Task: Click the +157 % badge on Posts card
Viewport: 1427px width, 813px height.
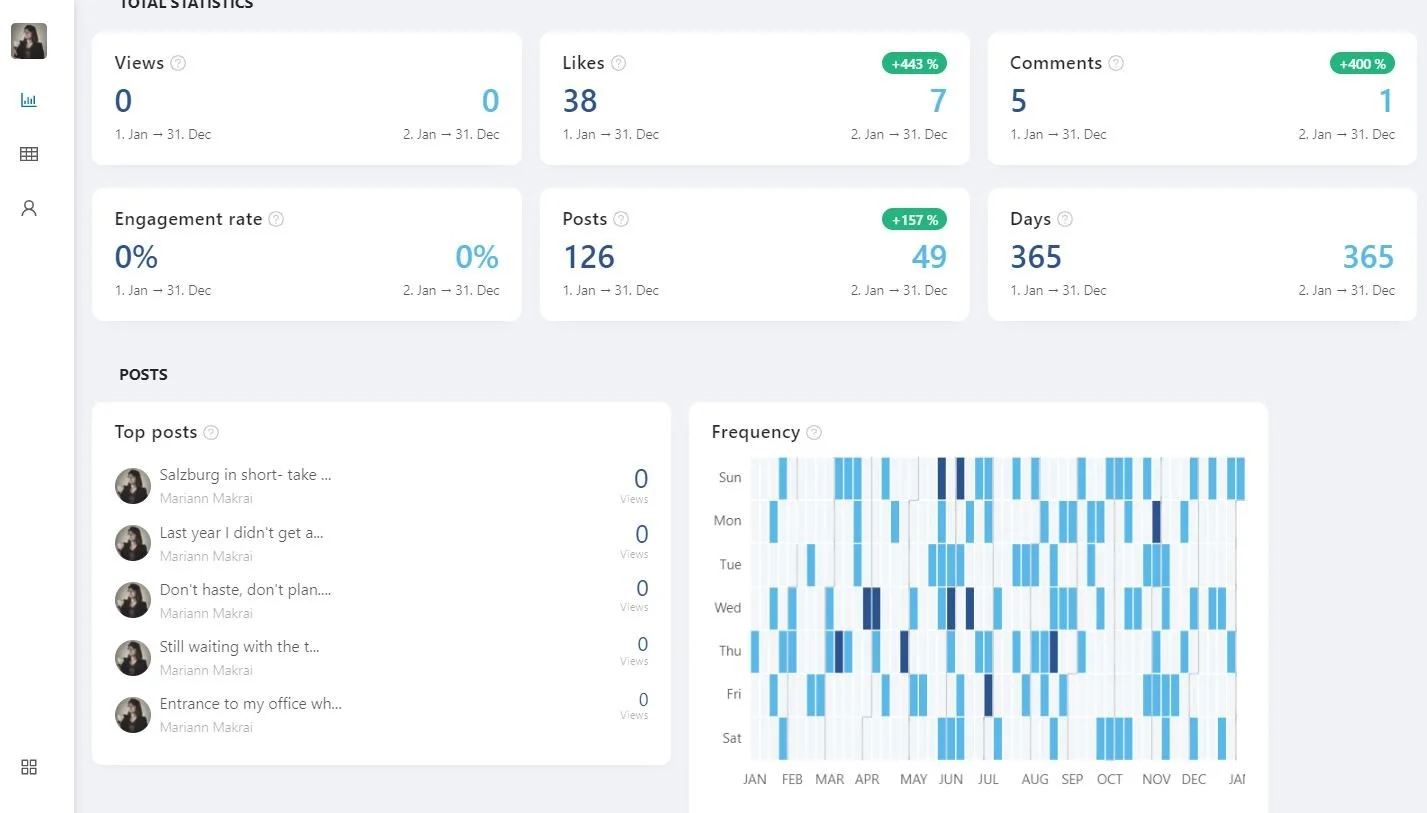Action: (x=914, y=220)
